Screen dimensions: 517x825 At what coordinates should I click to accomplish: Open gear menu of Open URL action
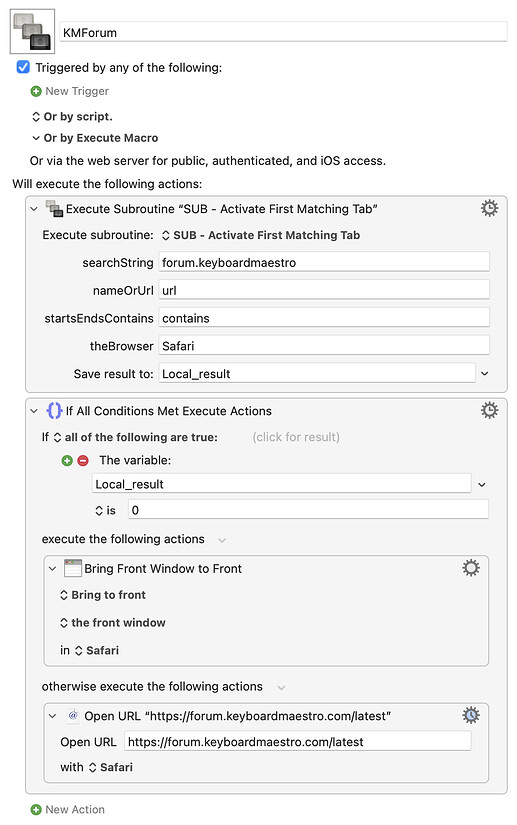pyautogui.click(x=471, y=715)
